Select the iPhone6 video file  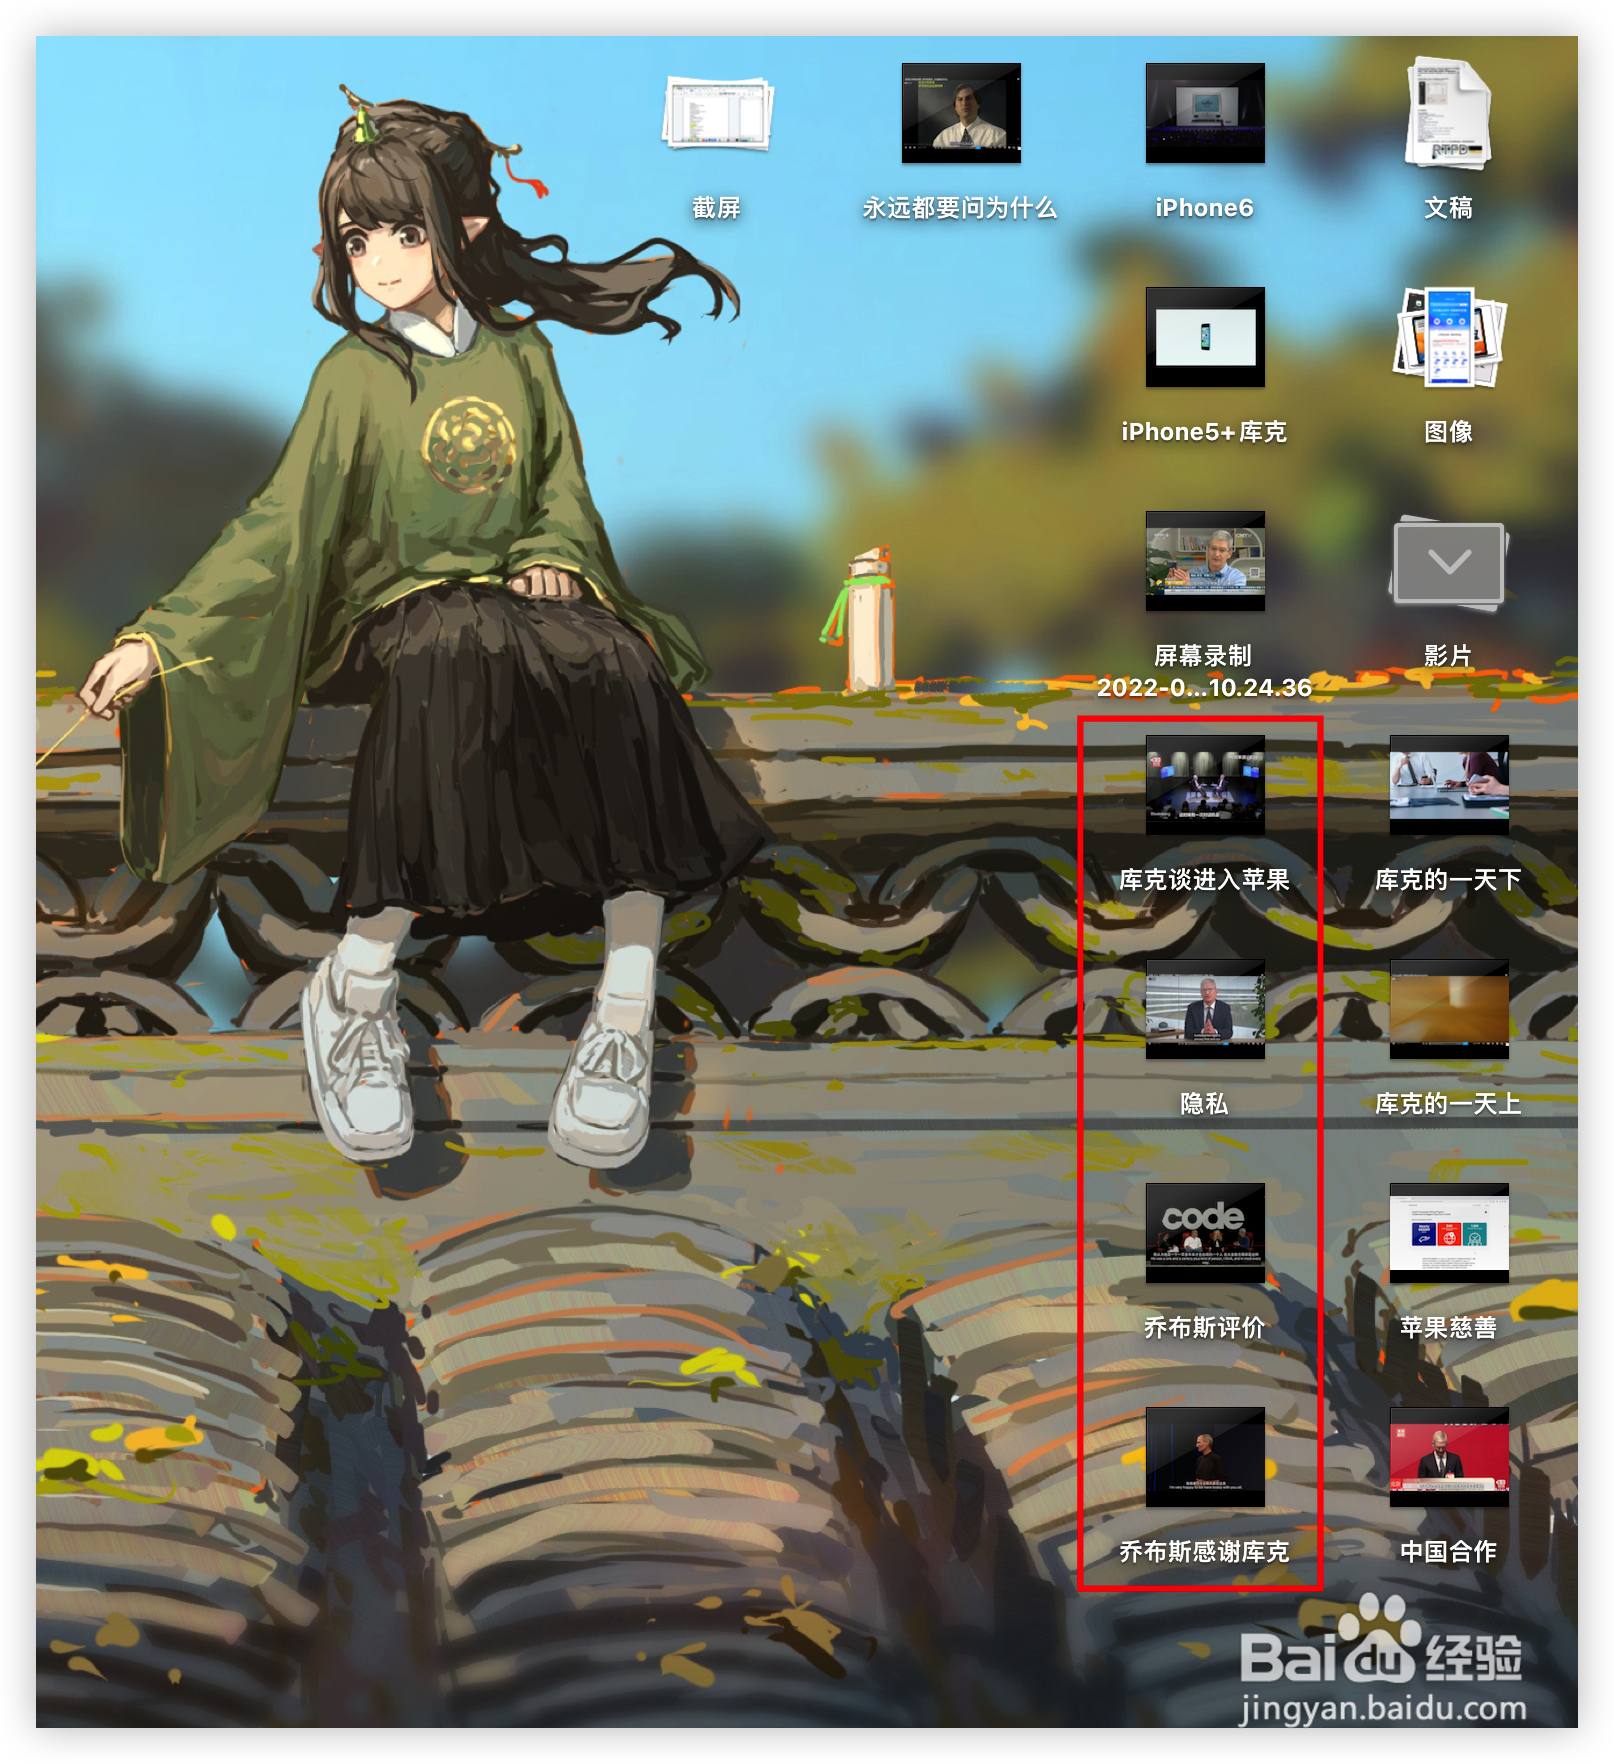1205,113
